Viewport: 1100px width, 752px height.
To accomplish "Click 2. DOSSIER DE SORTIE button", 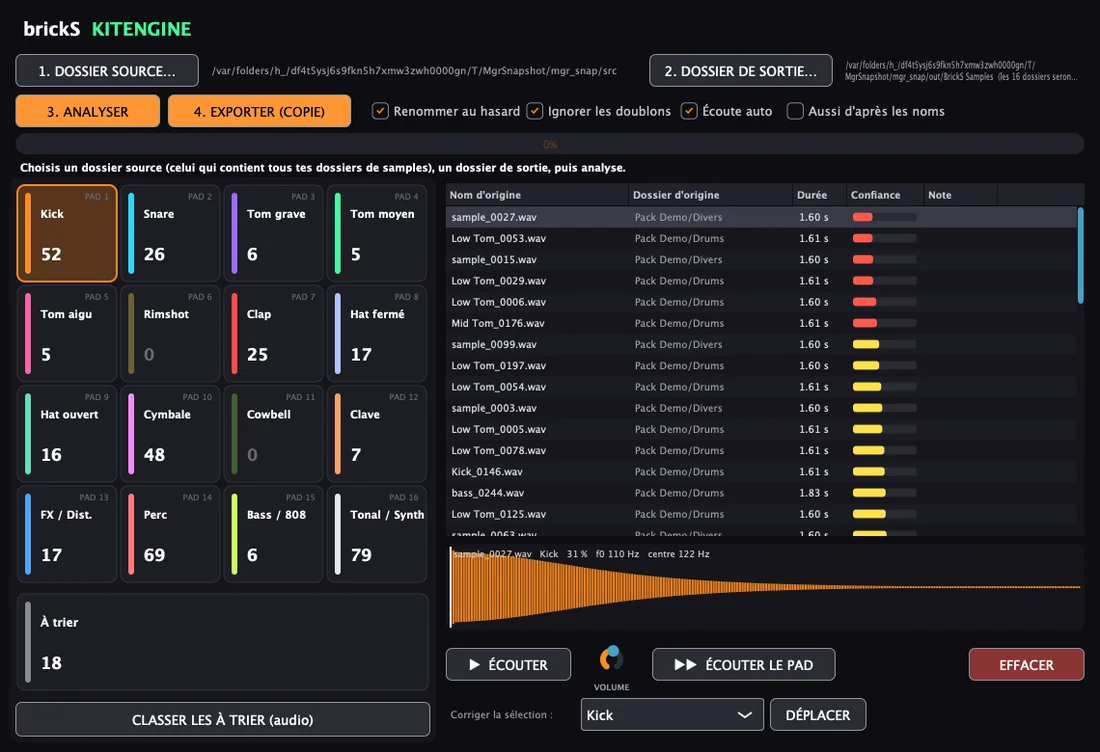I will tap(741, 71).
